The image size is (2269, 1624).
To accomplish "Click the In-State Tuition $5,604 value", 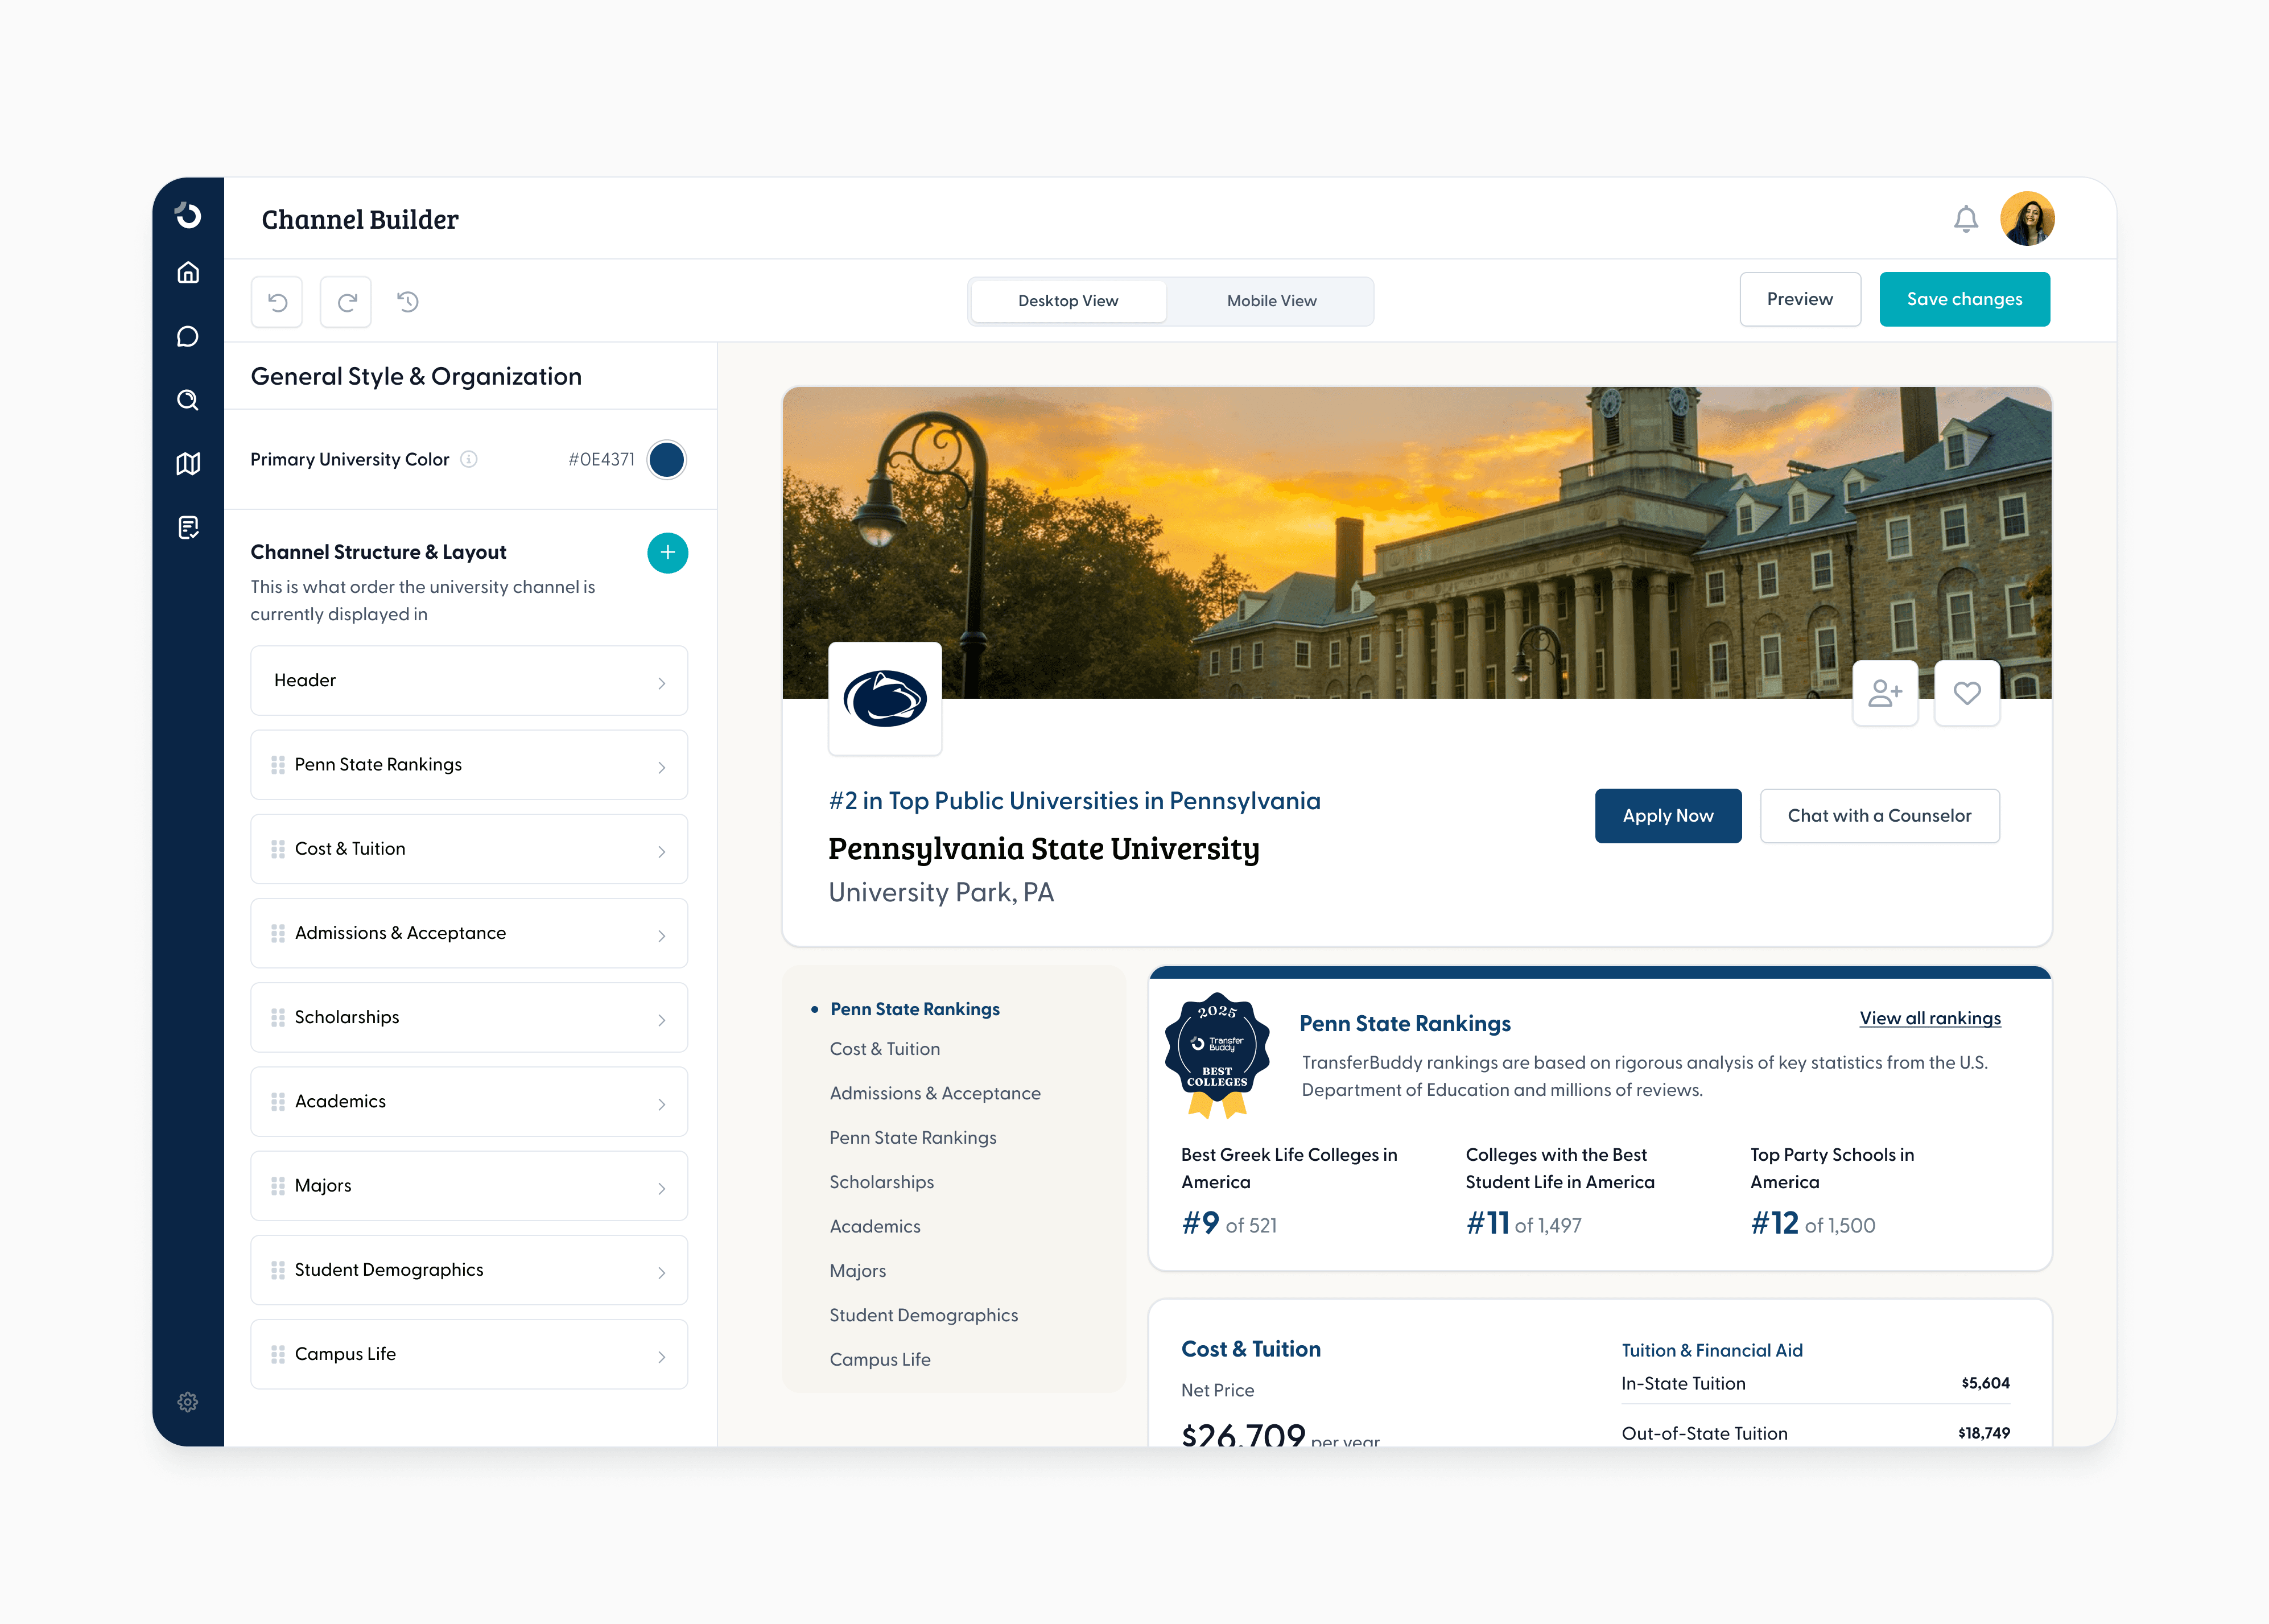I will pos(1985,1384).
